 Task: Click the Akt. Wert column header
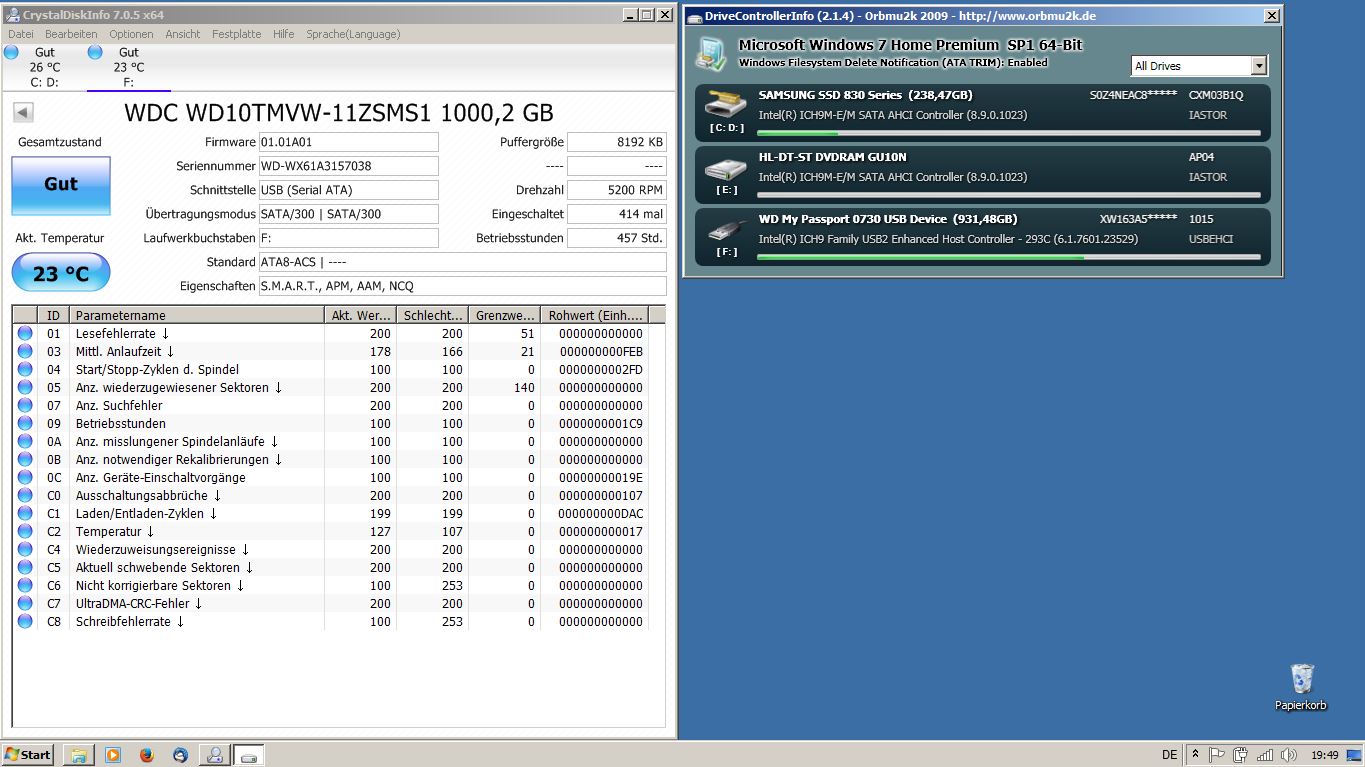tap(360, 315)
